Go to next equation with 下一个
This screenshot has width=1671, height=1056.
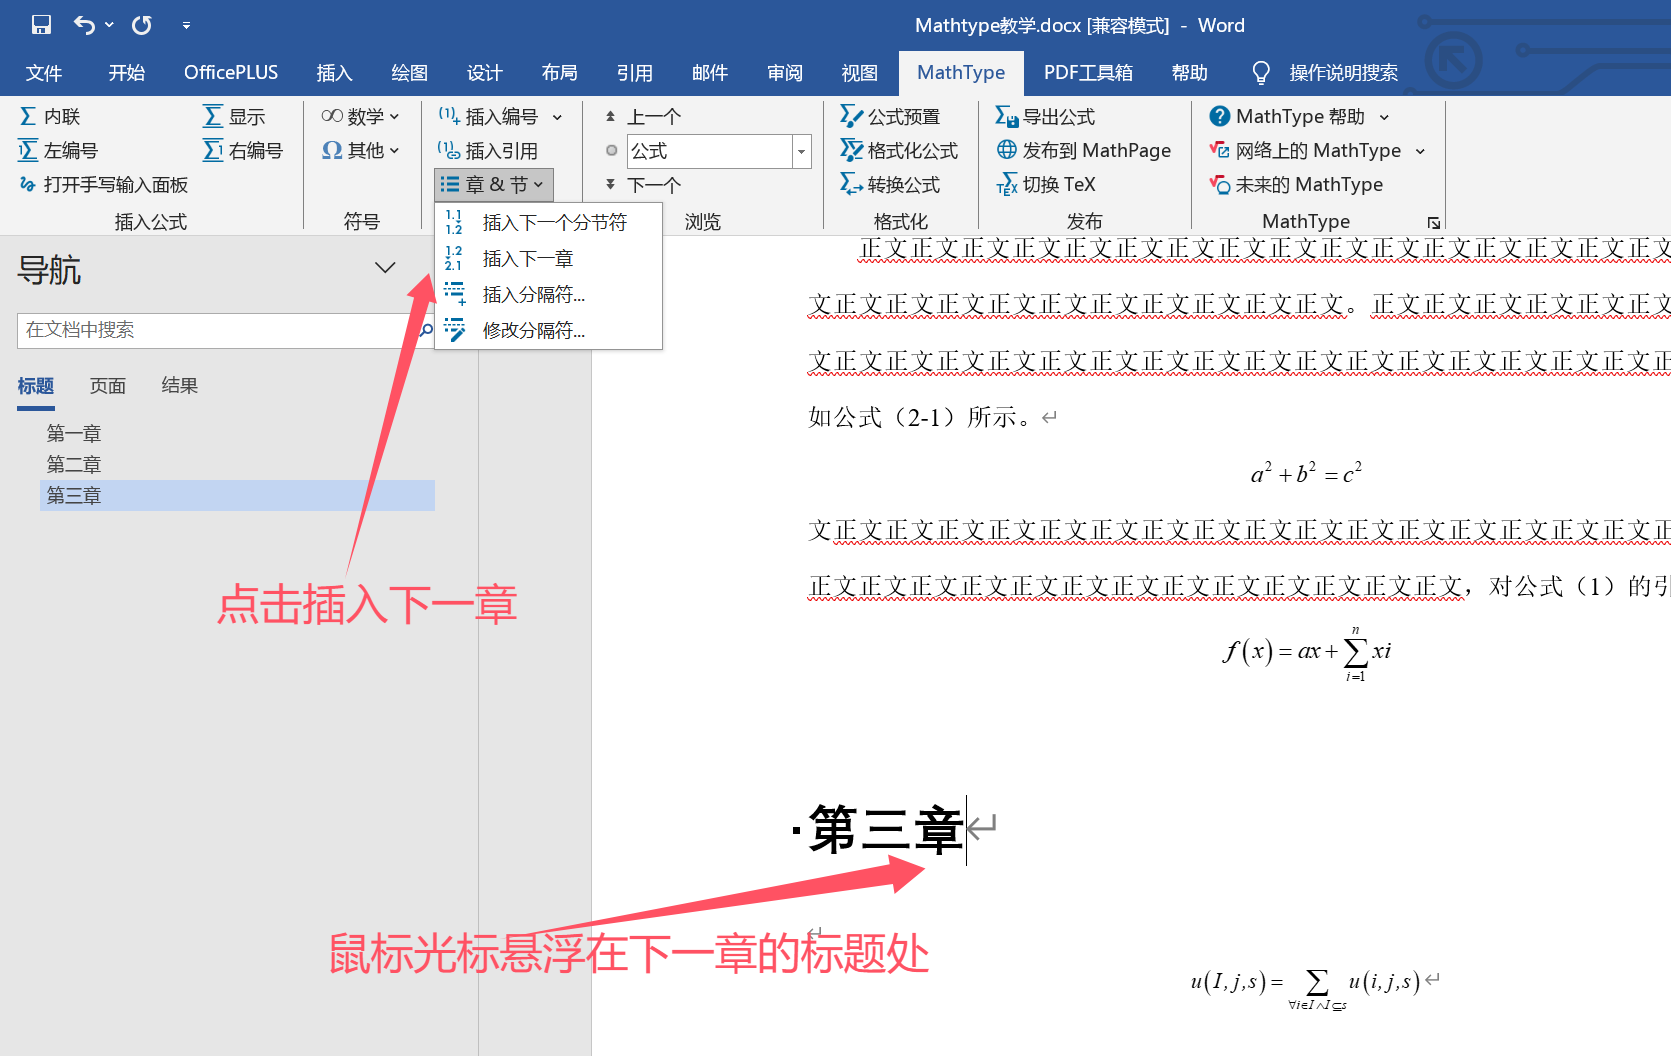(643, 185)
